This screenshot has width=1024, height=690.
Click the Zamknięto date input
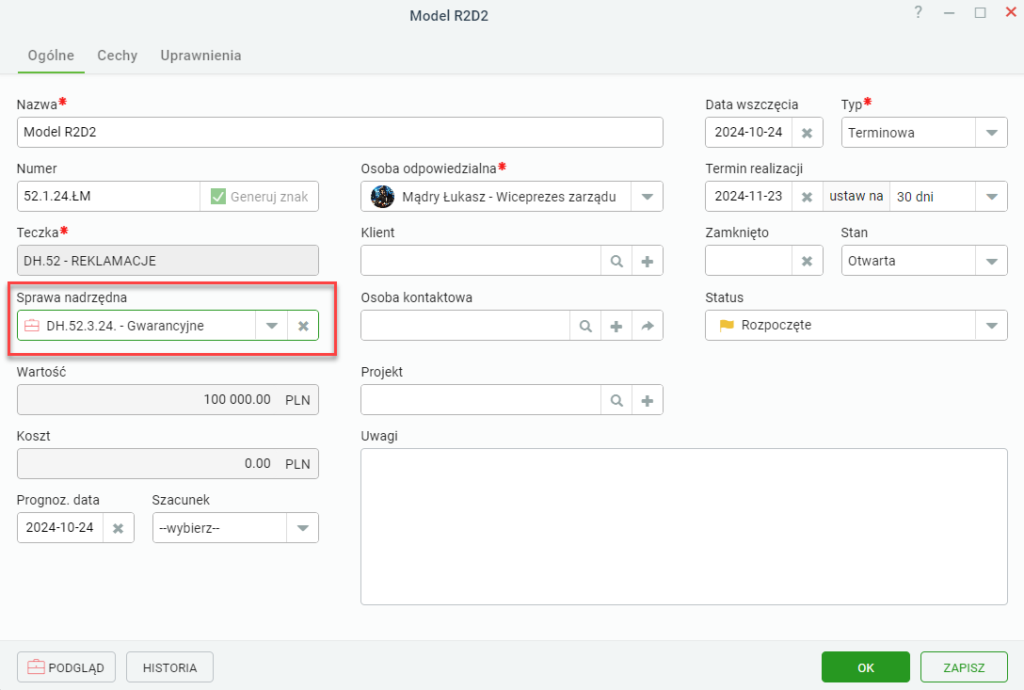coord(748,261)
